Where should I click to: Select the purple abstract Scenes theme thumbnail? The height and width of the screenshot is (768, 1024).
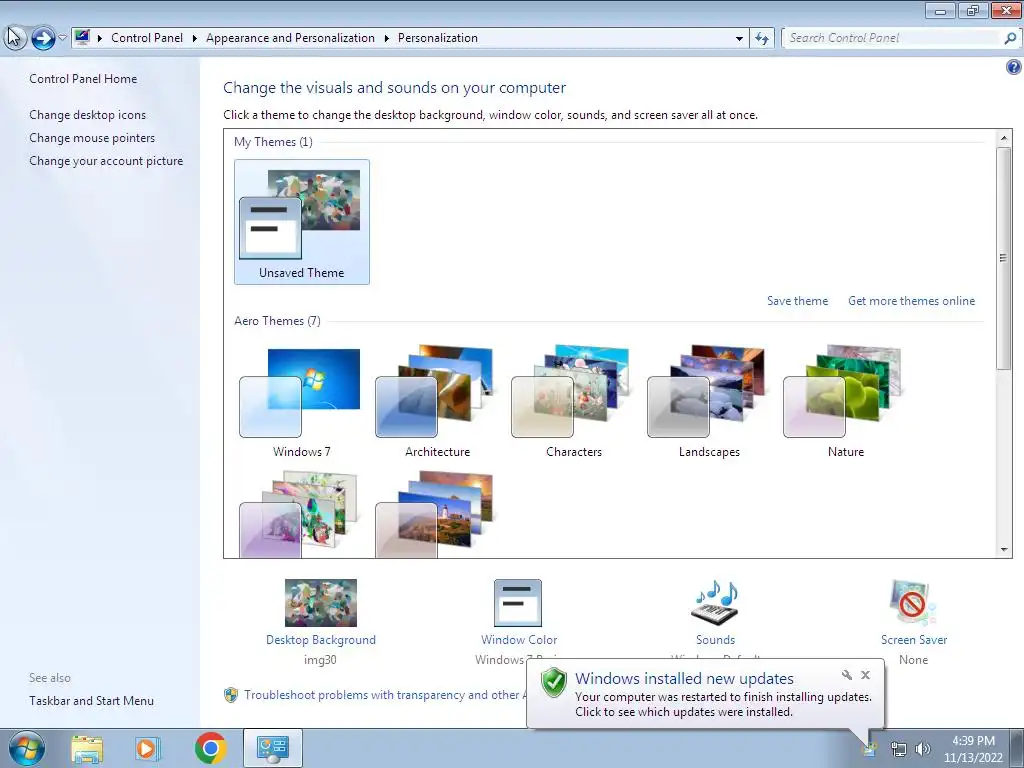pyautogui.click(x=299, y=514)
